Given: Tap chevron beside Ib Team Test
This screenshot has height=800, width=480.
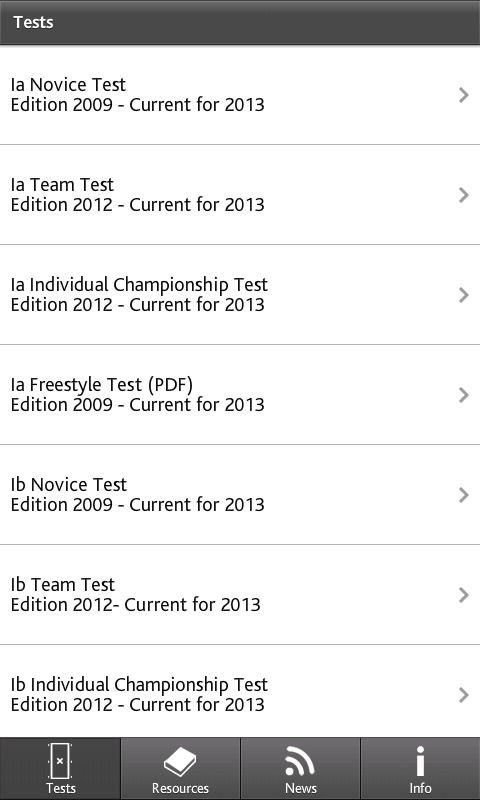Looking at the screenshot, I should tap(464, 595).
